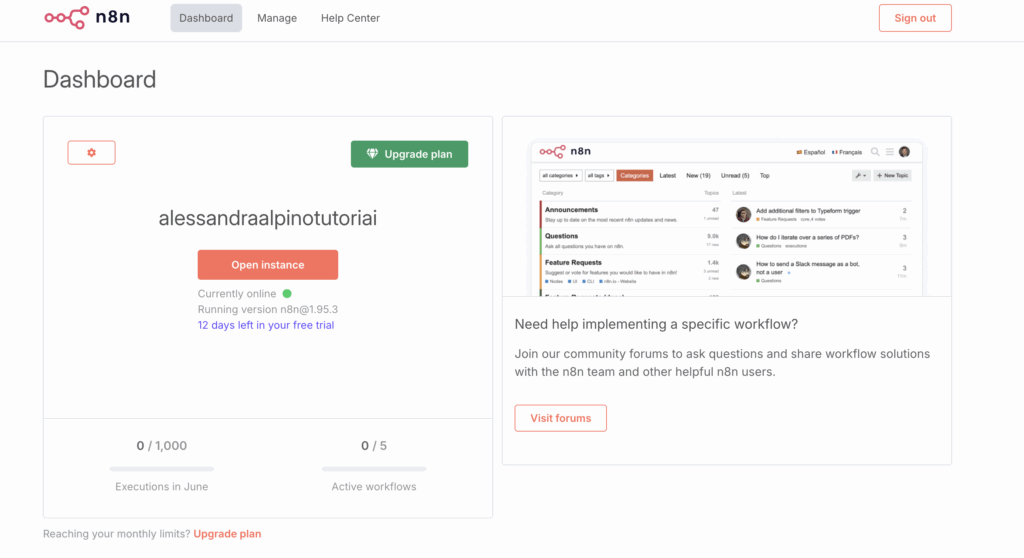Screen dimensions: 1024x558
Task: Open instance settings via the gear icon
Action: click(92, 153)
